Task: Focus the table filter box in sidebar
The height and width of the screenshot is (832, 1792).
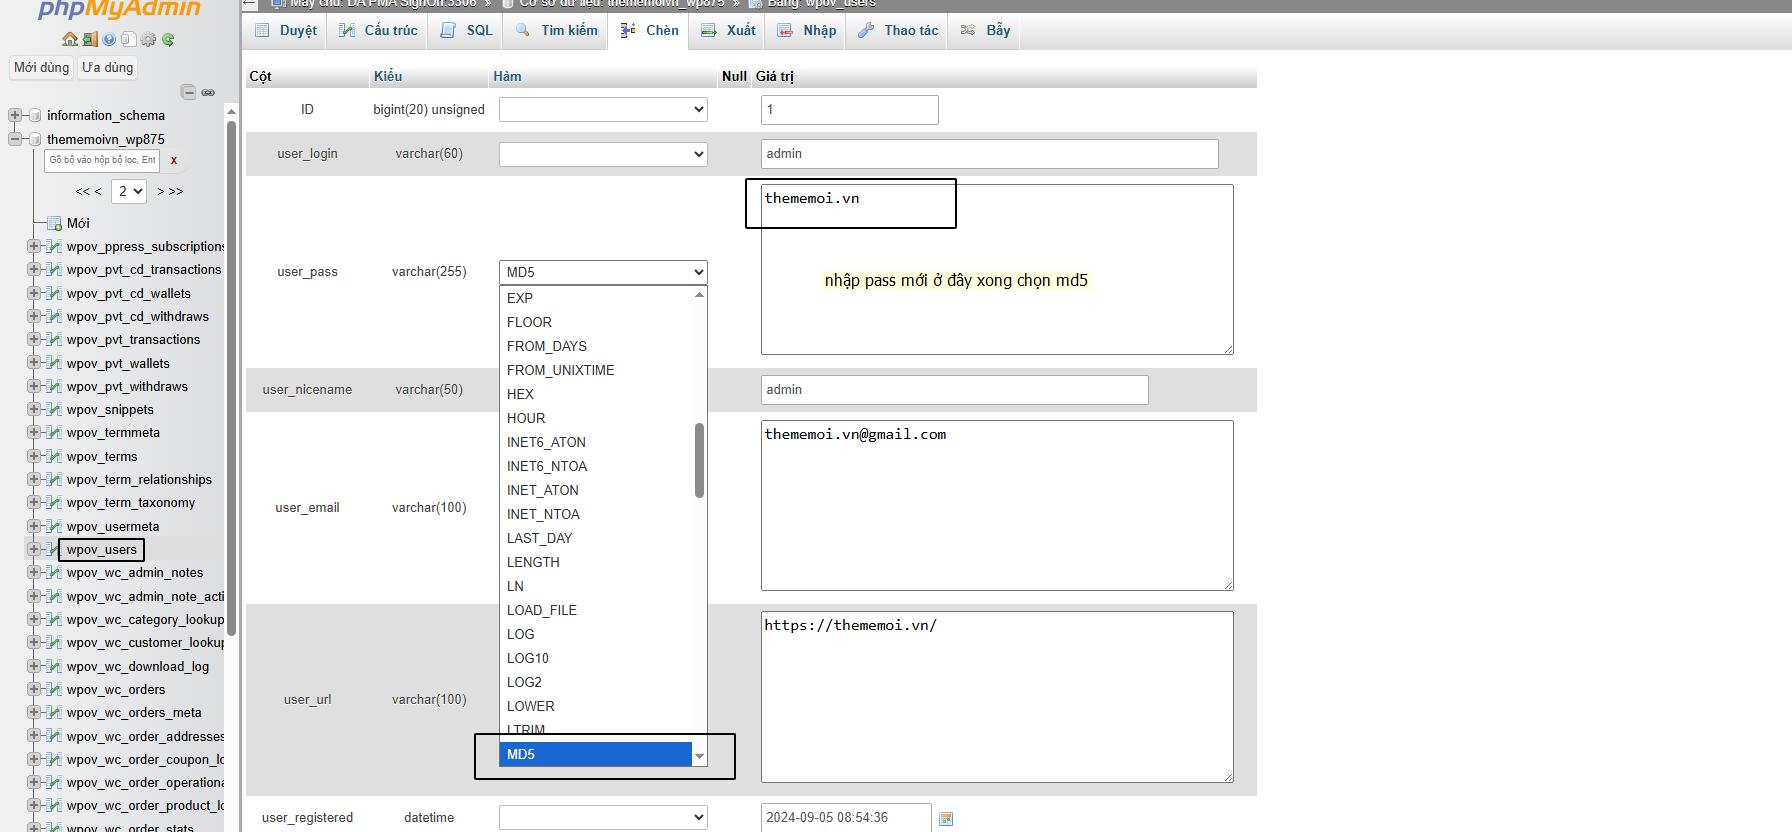Action: coord(102,160)
